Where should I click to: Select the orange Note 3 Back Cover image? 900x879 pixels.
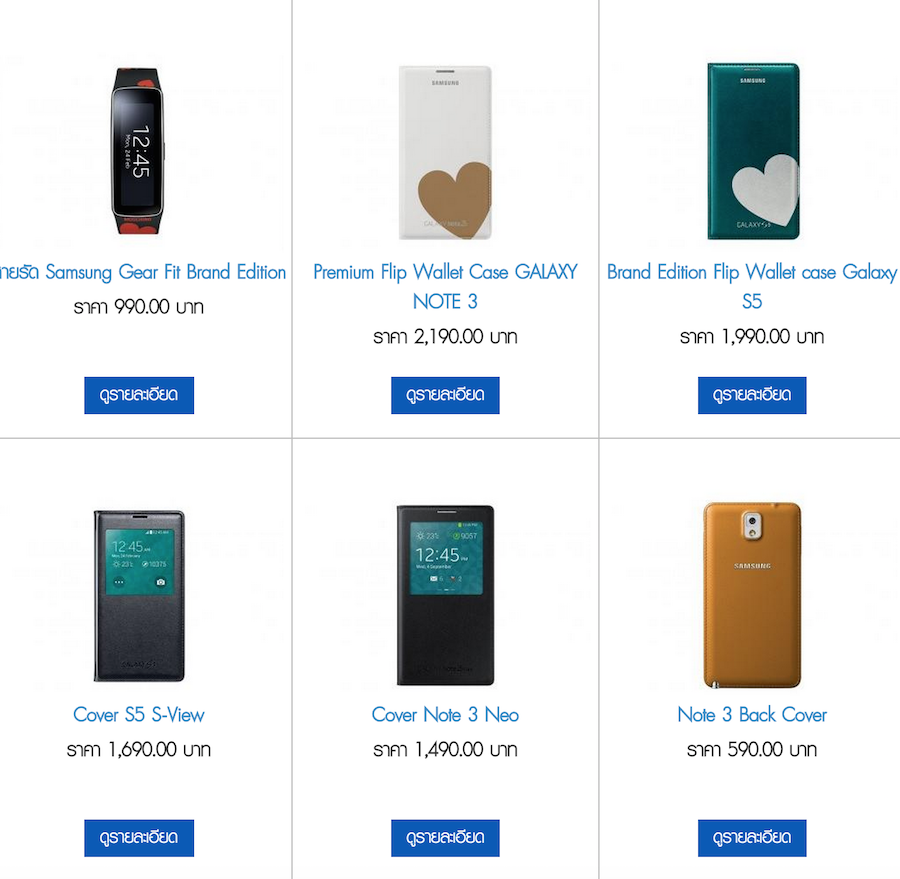tap(752, 596)
